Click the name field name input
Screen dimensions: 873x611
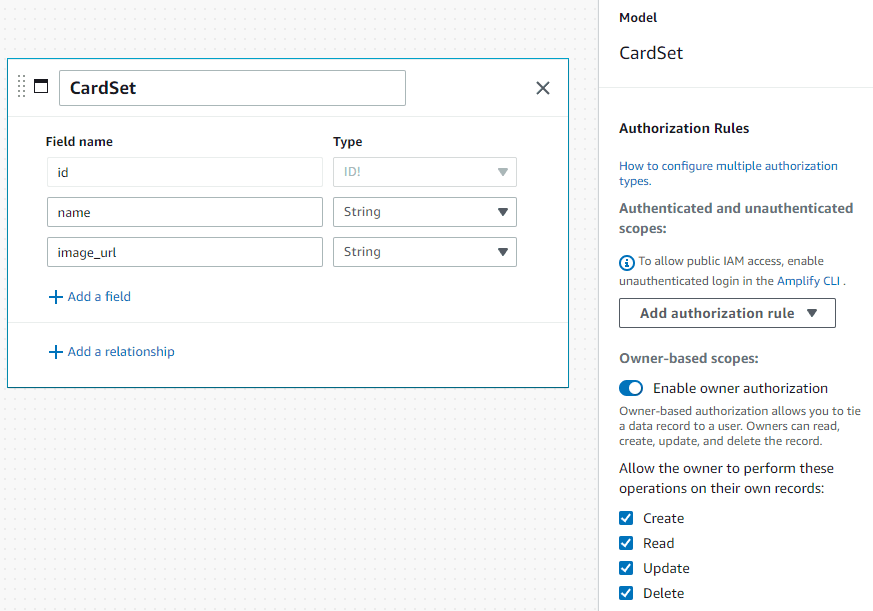point(184,212)
